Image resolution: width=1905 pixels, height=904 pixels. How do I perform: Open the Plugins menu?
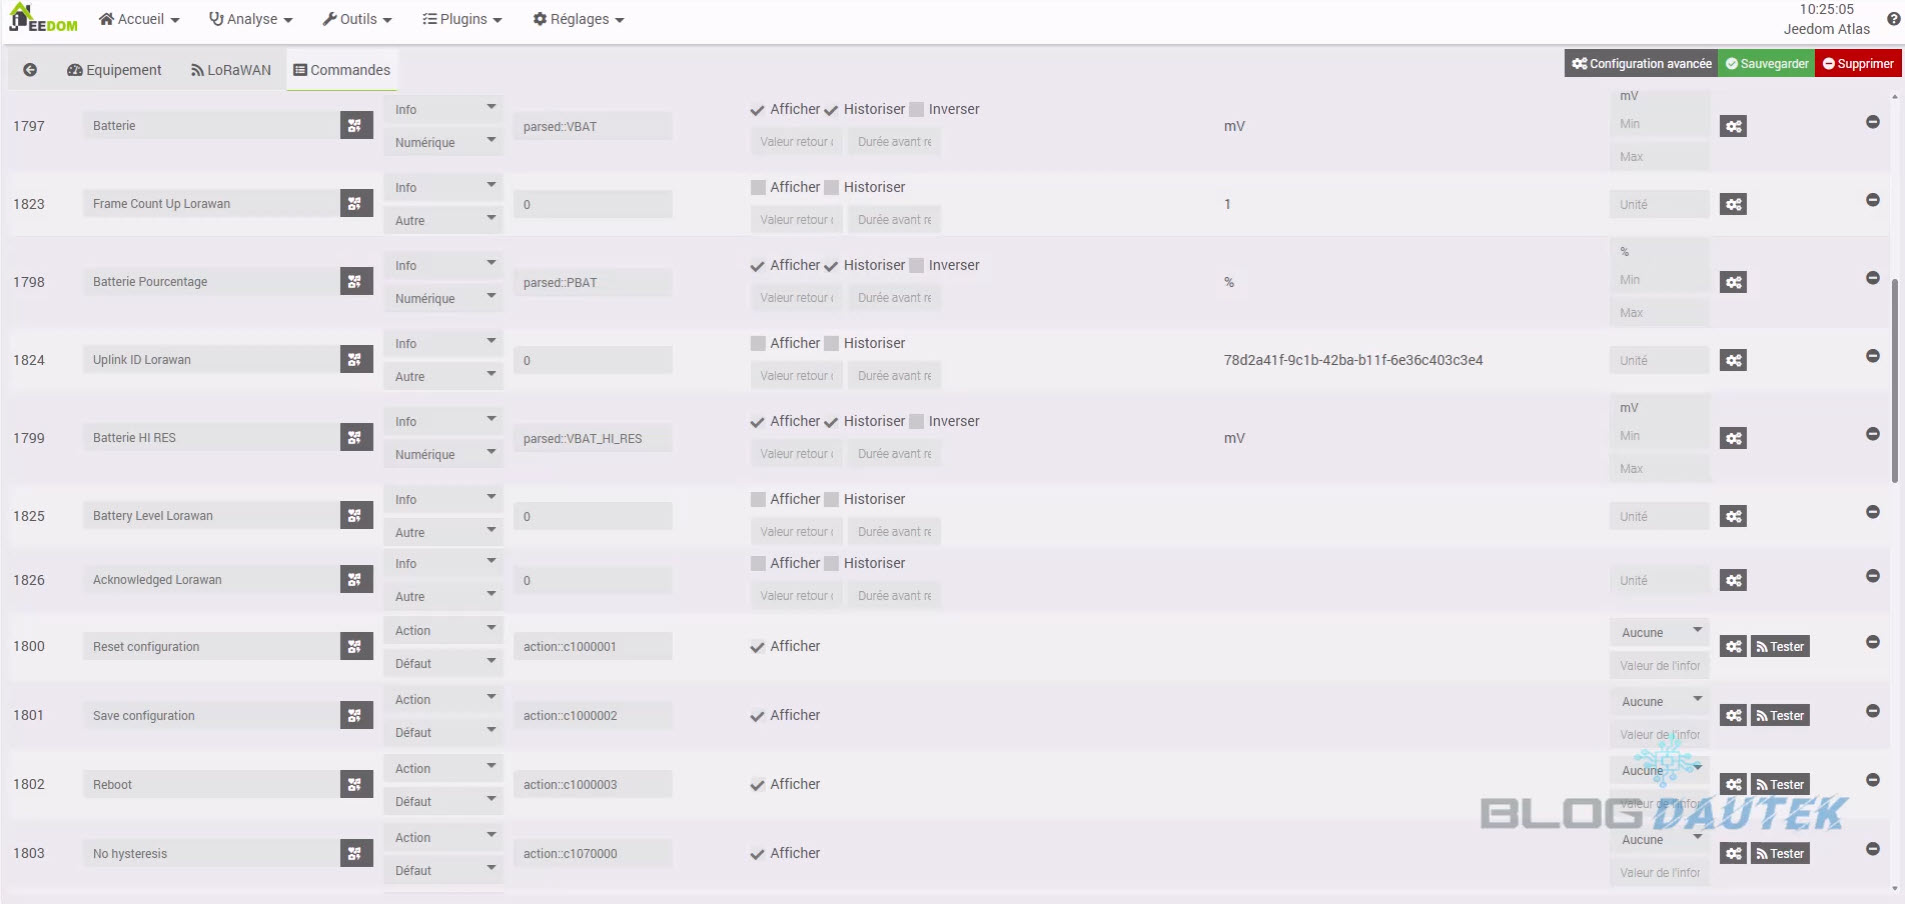click(x=462, y=19)
